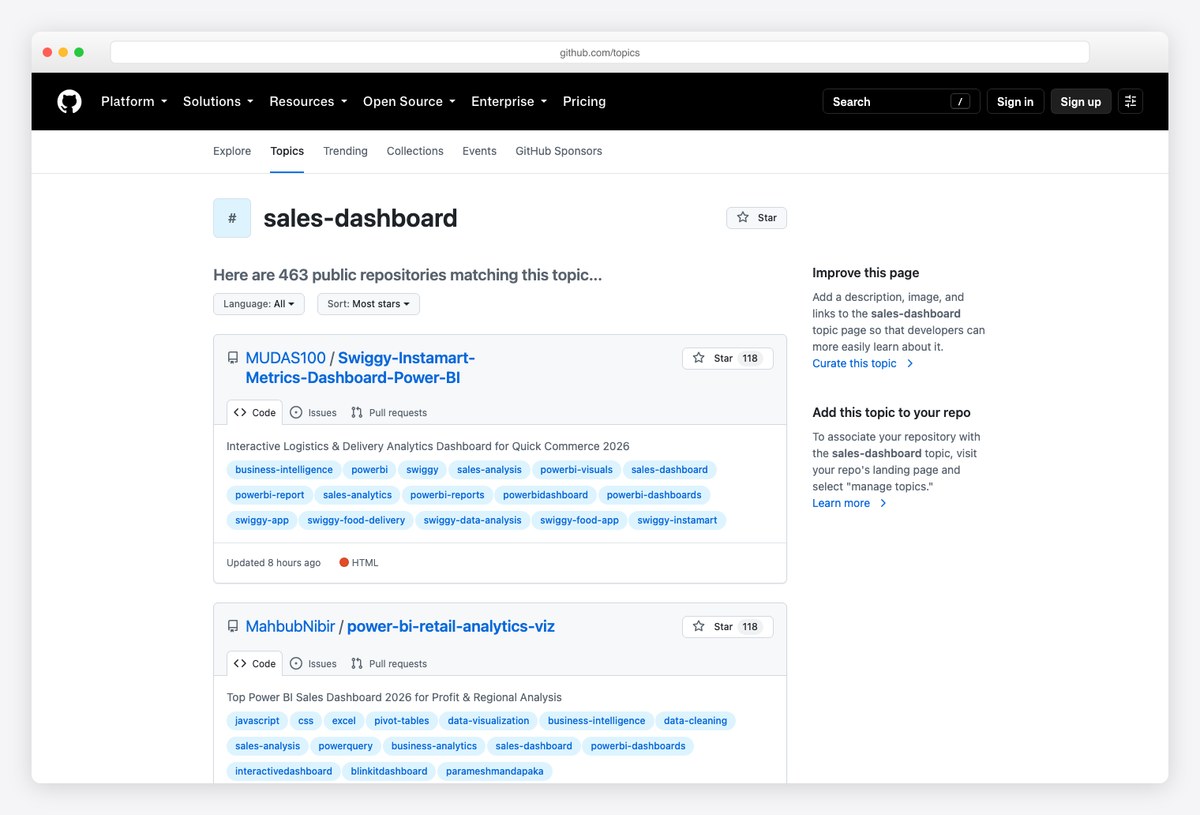Screen dimensions: 1200x815
Task: Click the Sign in button
Action: pos(1015,101)
